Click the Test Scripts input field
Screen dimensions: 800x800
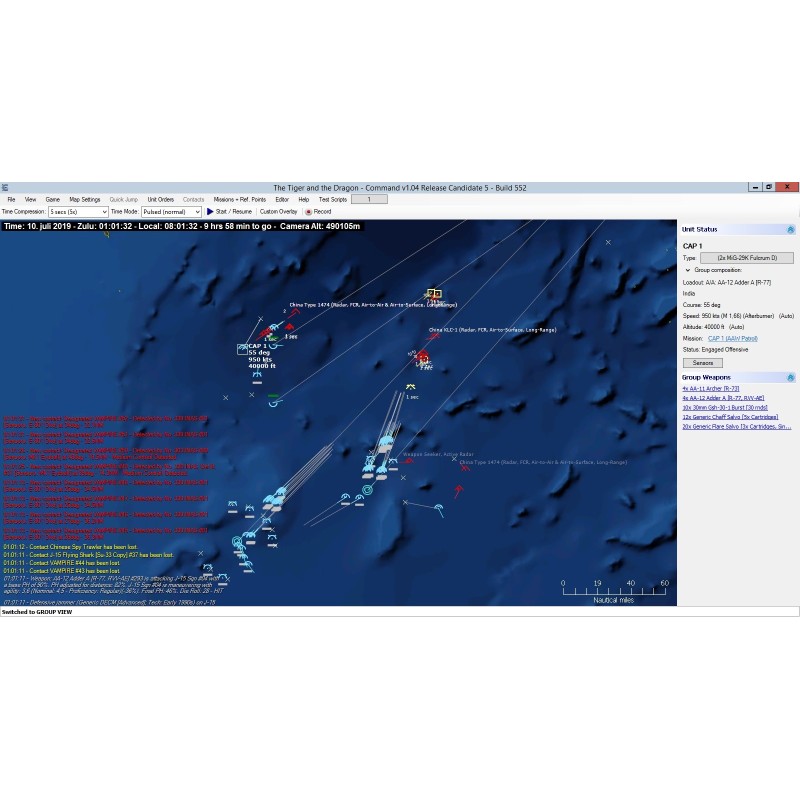point(368,200)
